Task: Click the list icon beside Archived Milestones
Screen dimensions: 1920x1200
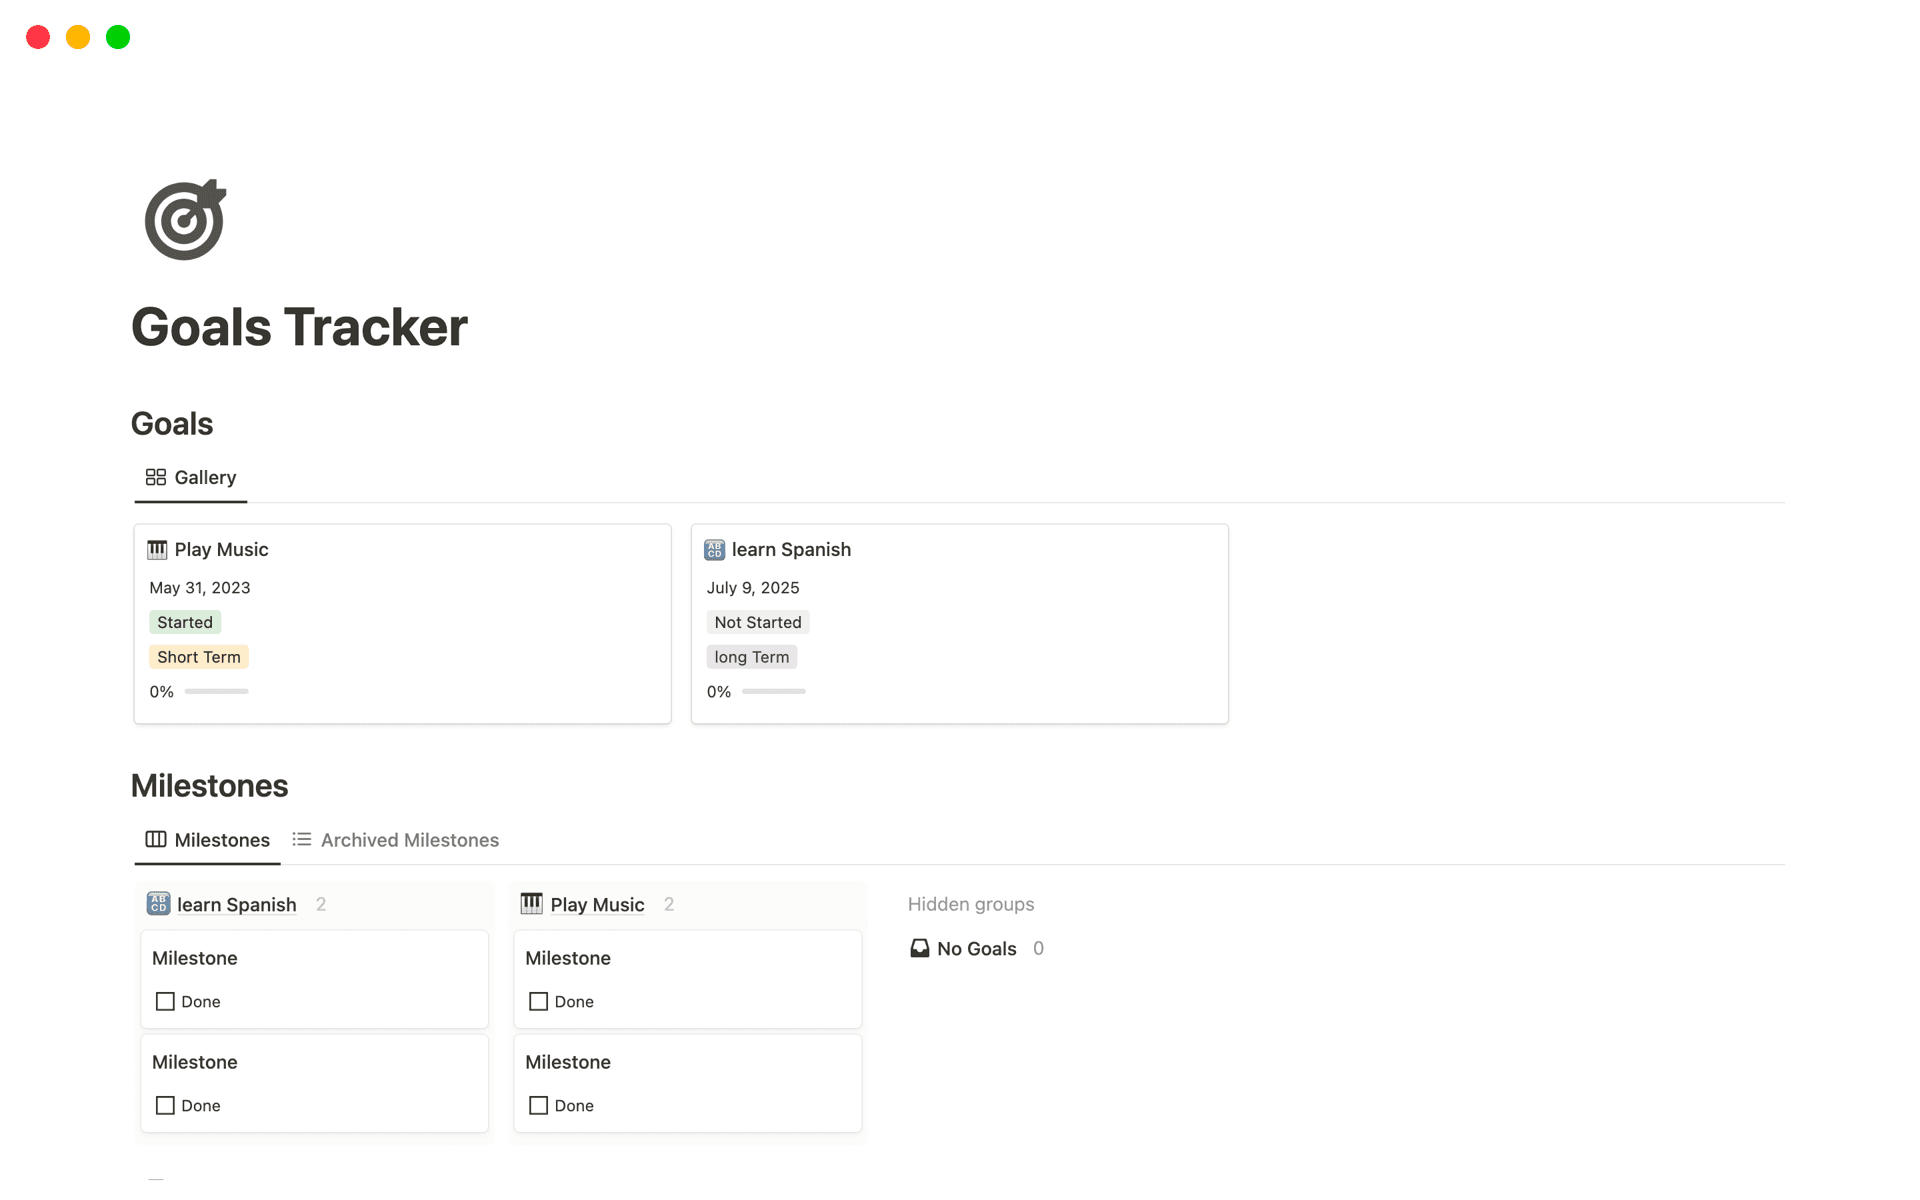Action: click(x=301, y=840)
